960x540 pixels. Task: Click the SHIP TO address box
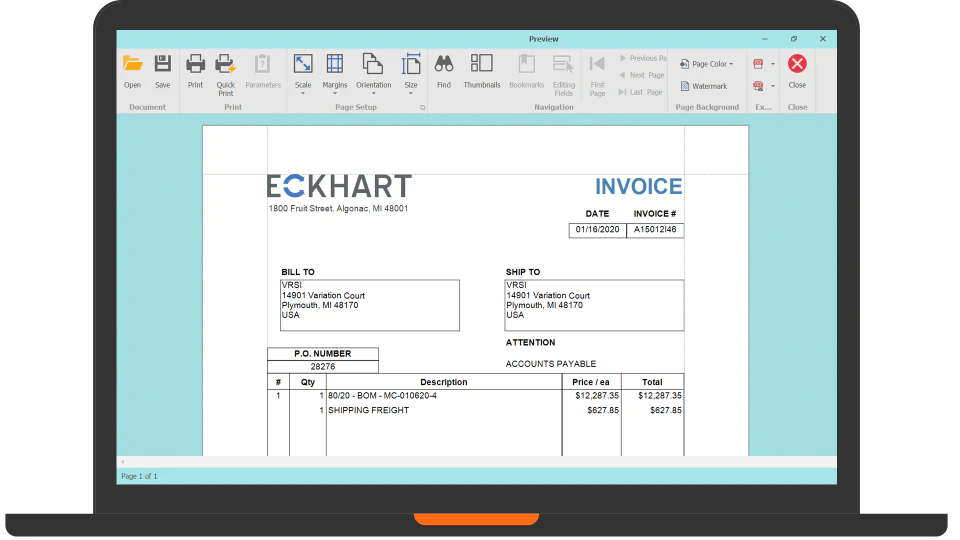[x=594, y=306]
